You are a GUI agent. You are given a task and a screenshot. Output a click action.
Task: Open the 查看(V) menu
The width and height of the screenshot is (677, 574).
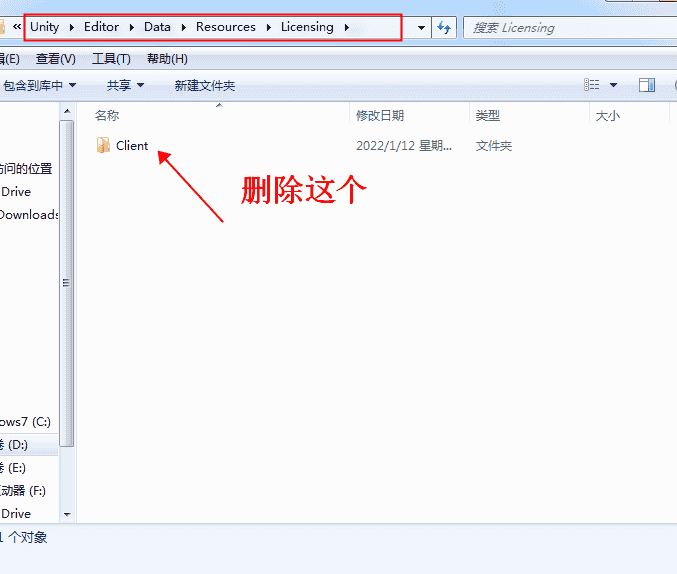pyautogui.click(x=56, y=59)
